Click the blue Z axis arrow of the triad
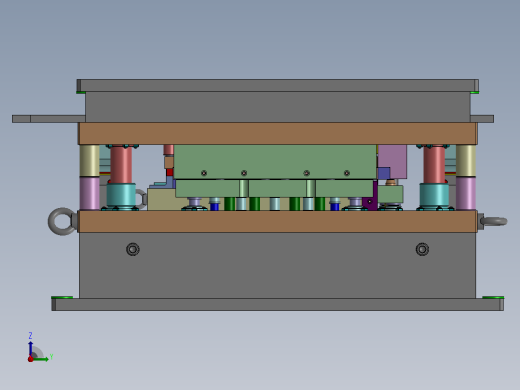The height and width of the screenshot is (390, 520). [31, 348]
